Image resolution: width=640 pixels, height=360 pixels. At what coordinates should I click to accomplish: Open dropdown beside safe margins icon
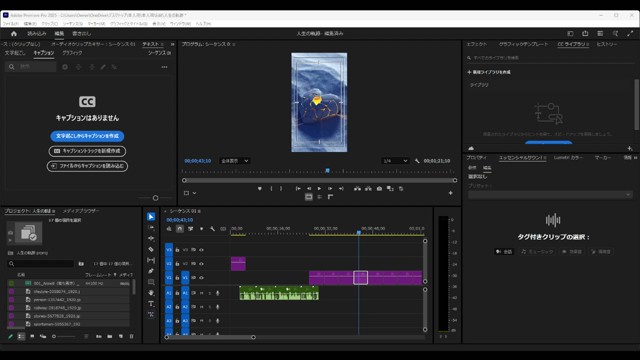(x=194, y=193)
